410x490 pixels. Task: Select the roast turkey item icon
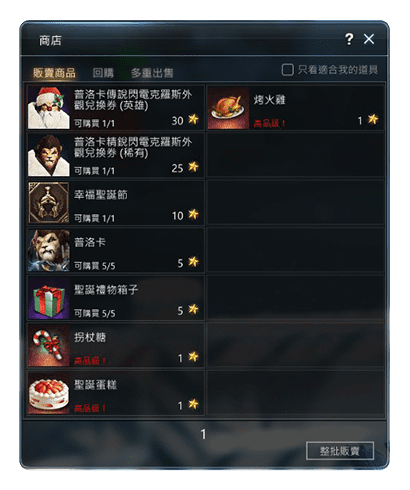(x=228, y=108)
